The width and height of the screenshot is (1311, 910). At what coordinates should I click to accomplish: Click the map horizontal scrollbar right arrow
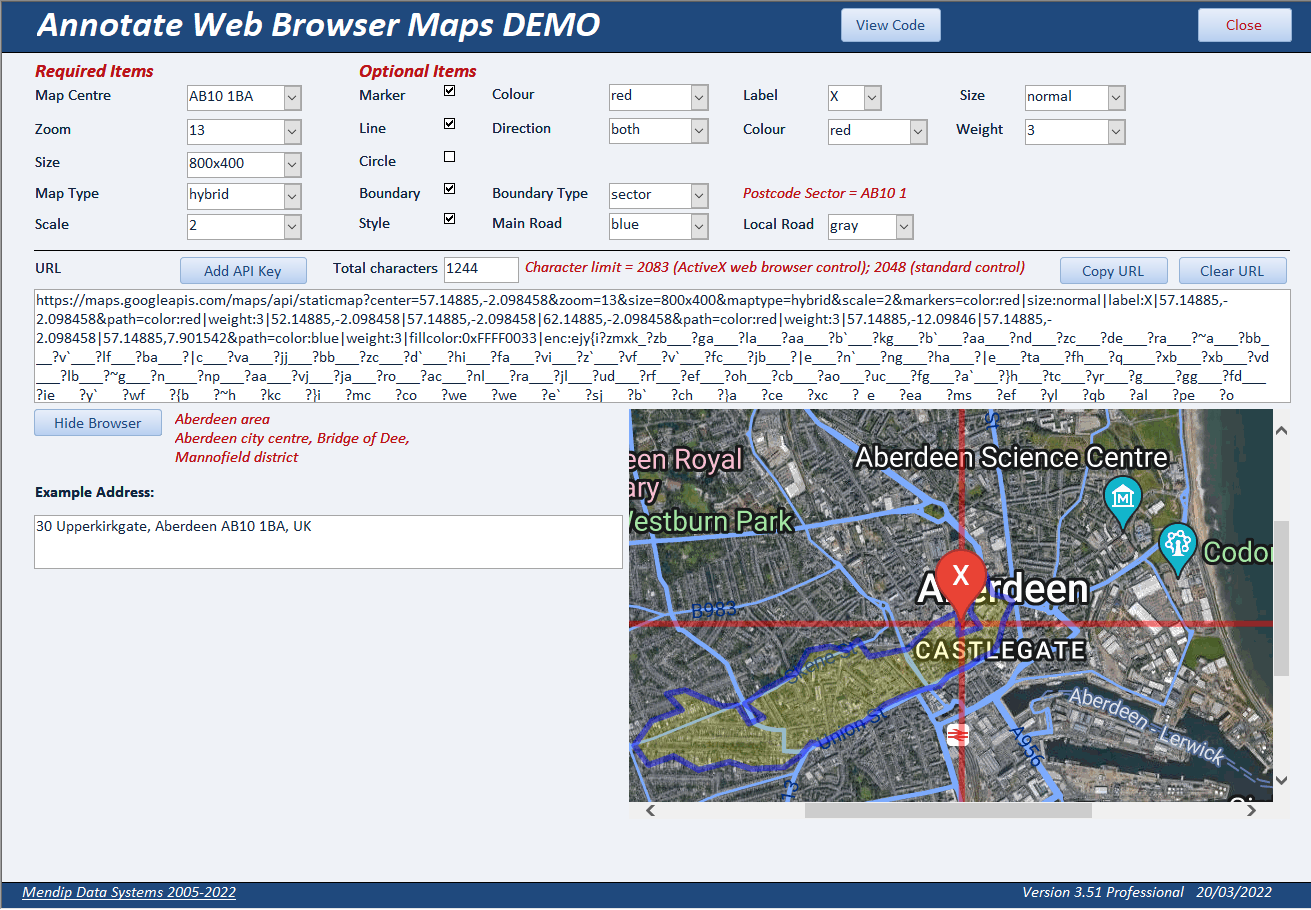(1252, 811)
